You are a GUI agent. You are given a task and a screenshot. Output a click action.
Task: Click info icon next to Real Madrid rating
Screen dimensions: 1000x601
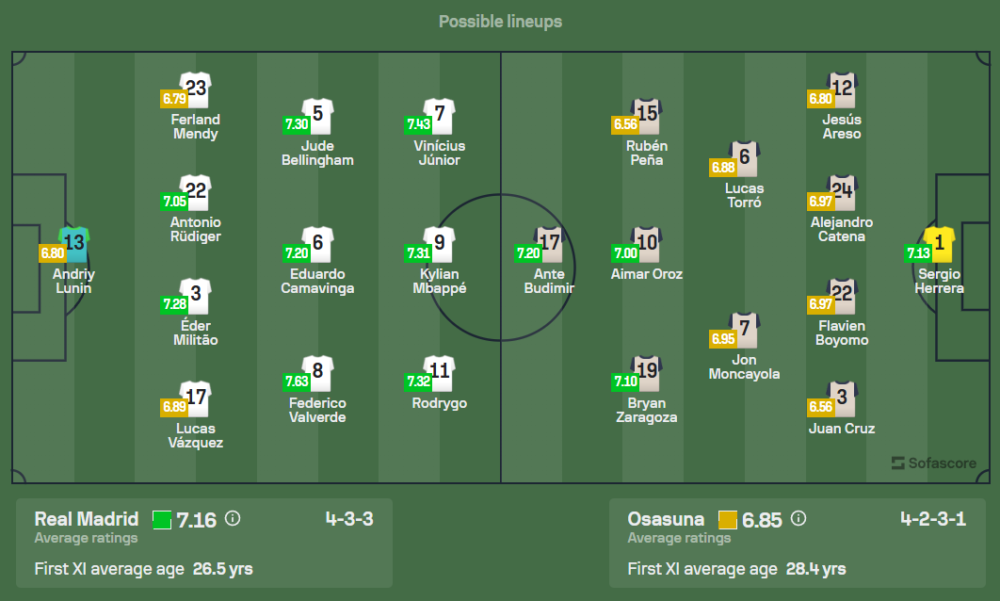pos(233,519)
